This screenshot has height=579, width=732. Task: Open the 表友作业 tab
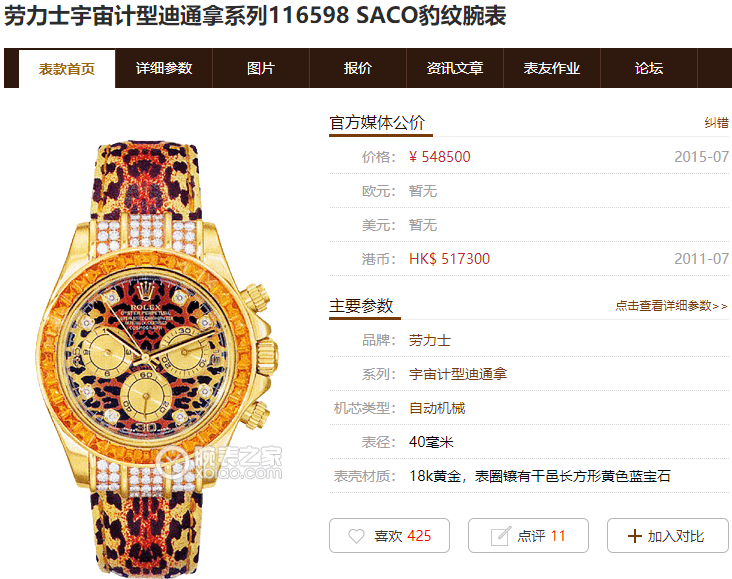pos(552,68)
